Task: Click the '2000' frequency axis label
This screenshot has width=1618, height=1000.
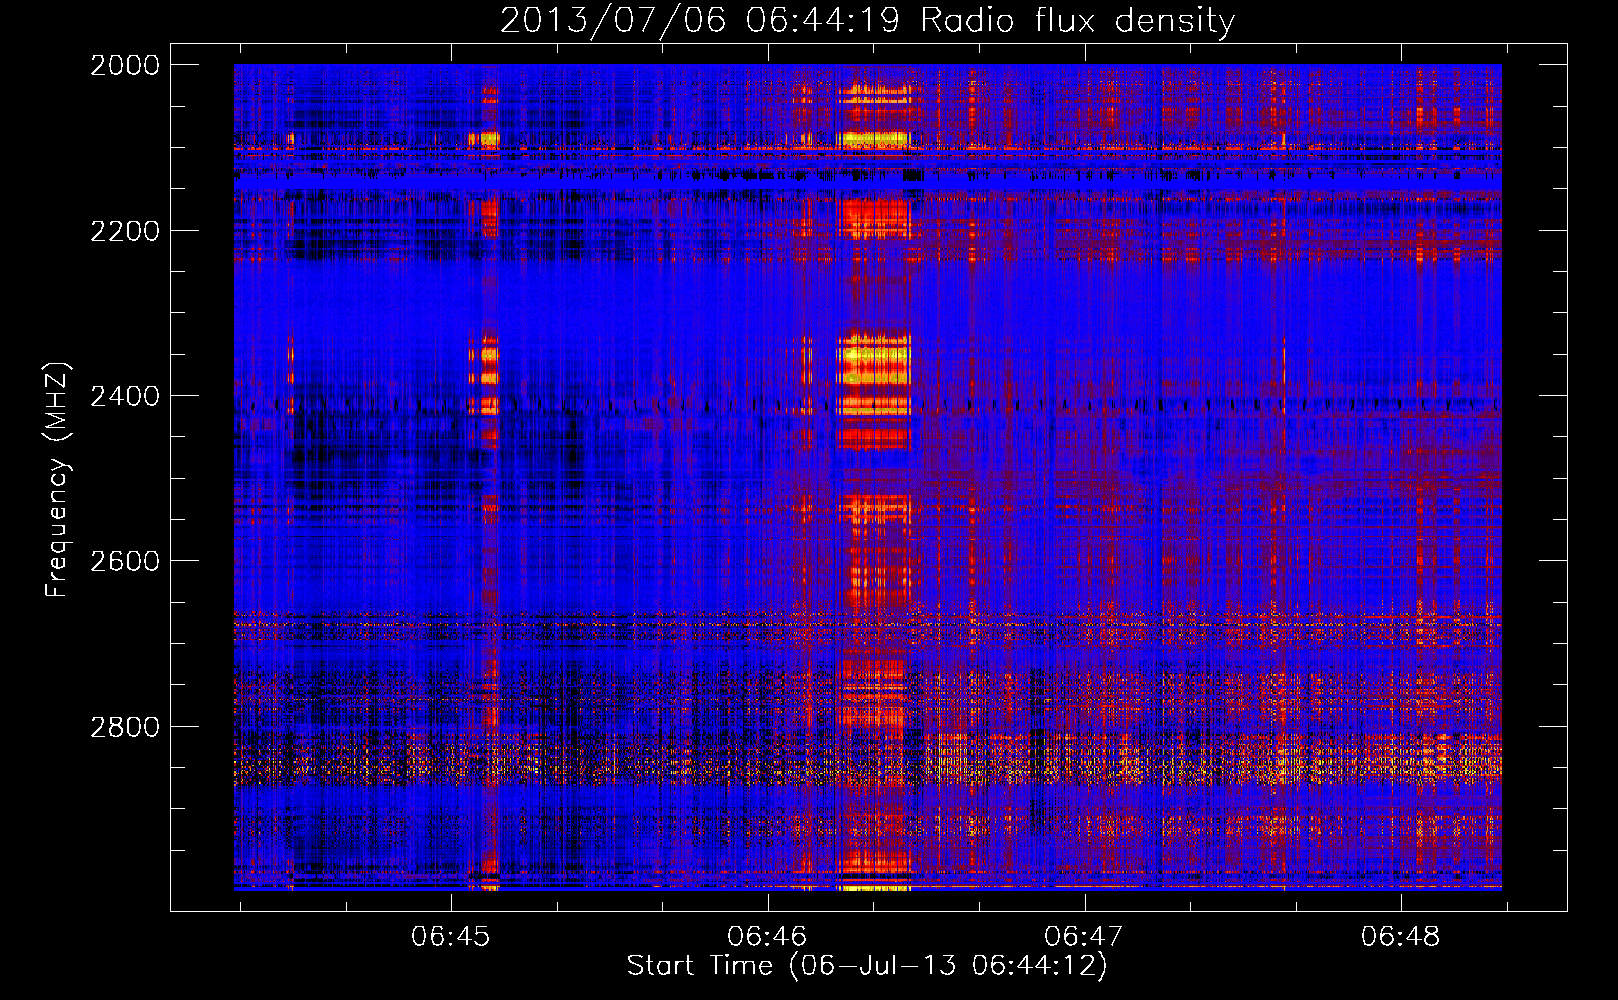Action: click(x=125, y=65)
